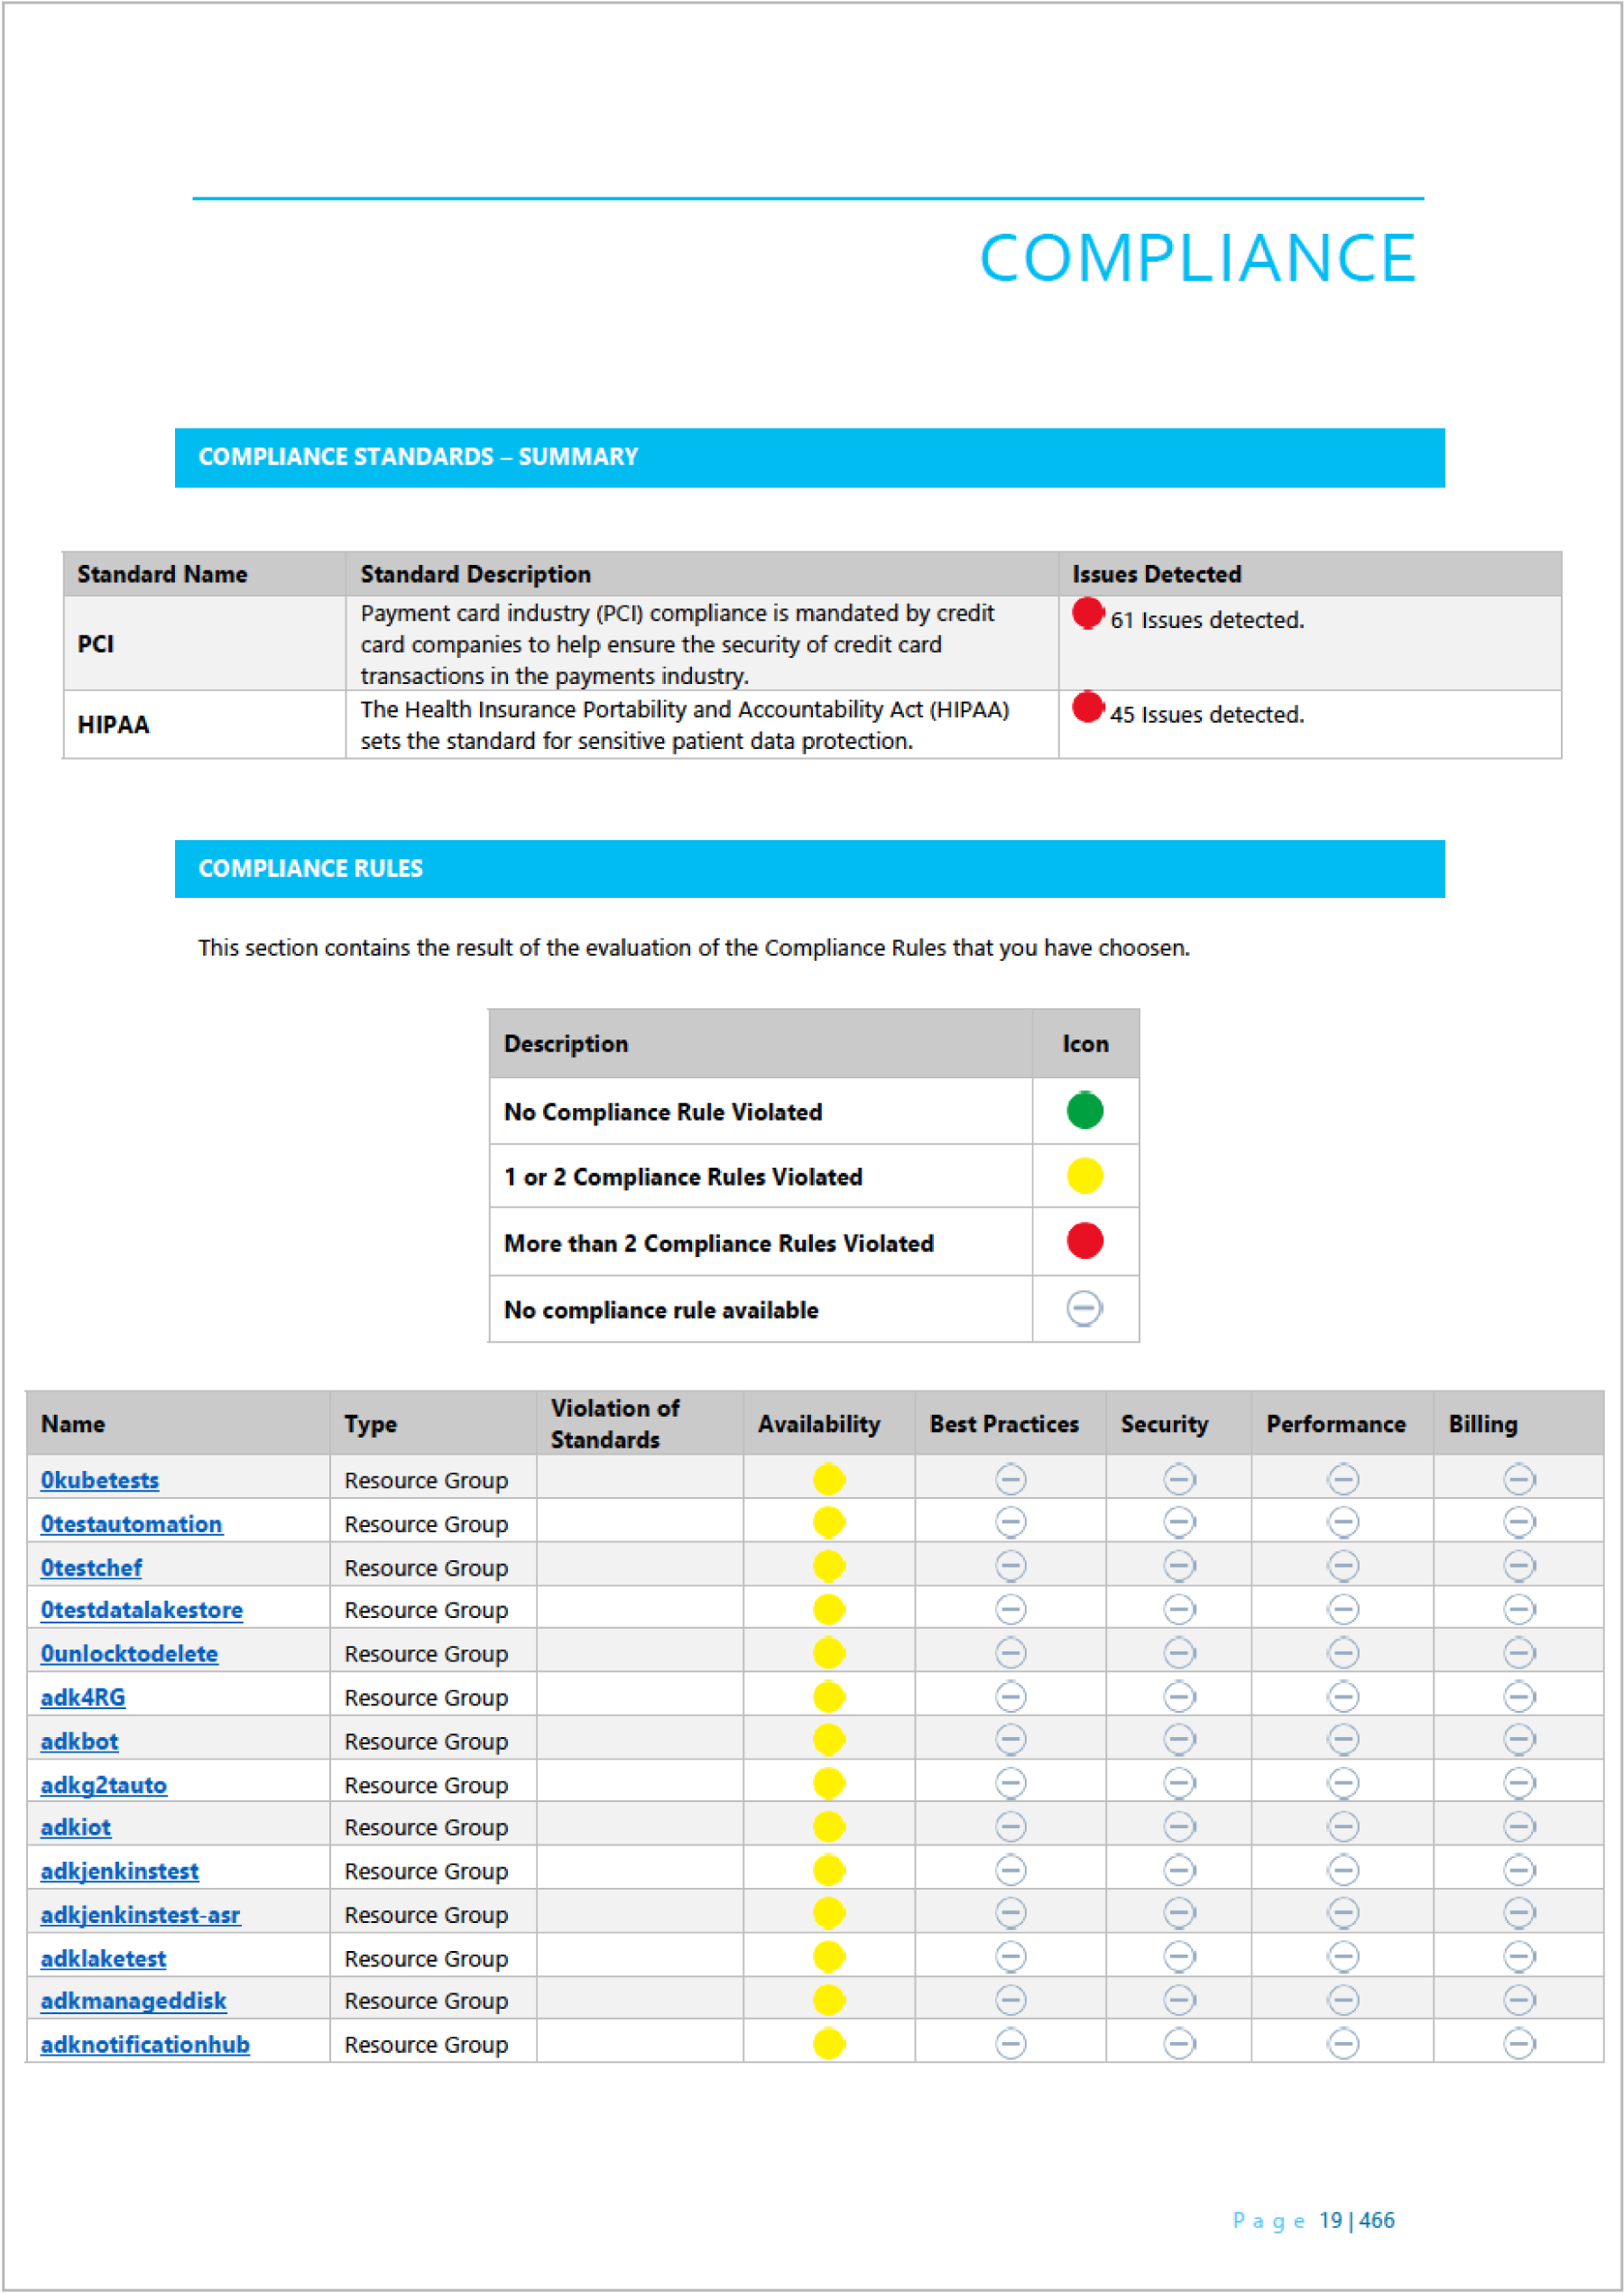Click the yellow Availability icon for adkiot
The height and width of the screenshot is (2293, 1624).
[x=829, y=1827]
